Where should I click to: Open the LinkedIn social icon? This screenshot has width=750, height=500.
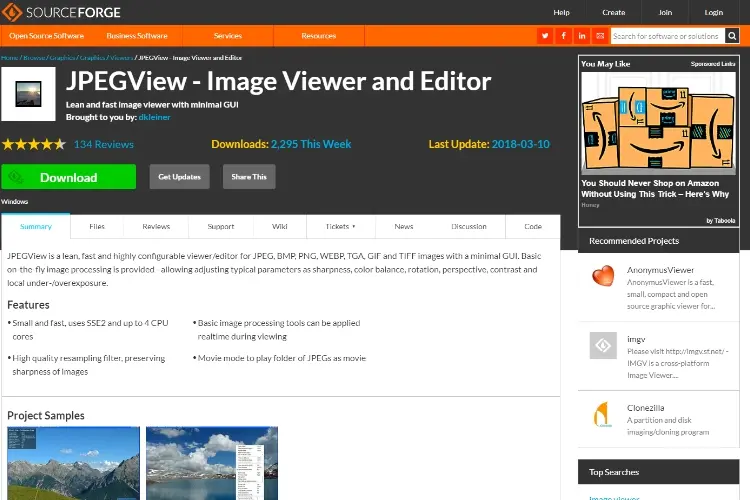click(582, 36)
